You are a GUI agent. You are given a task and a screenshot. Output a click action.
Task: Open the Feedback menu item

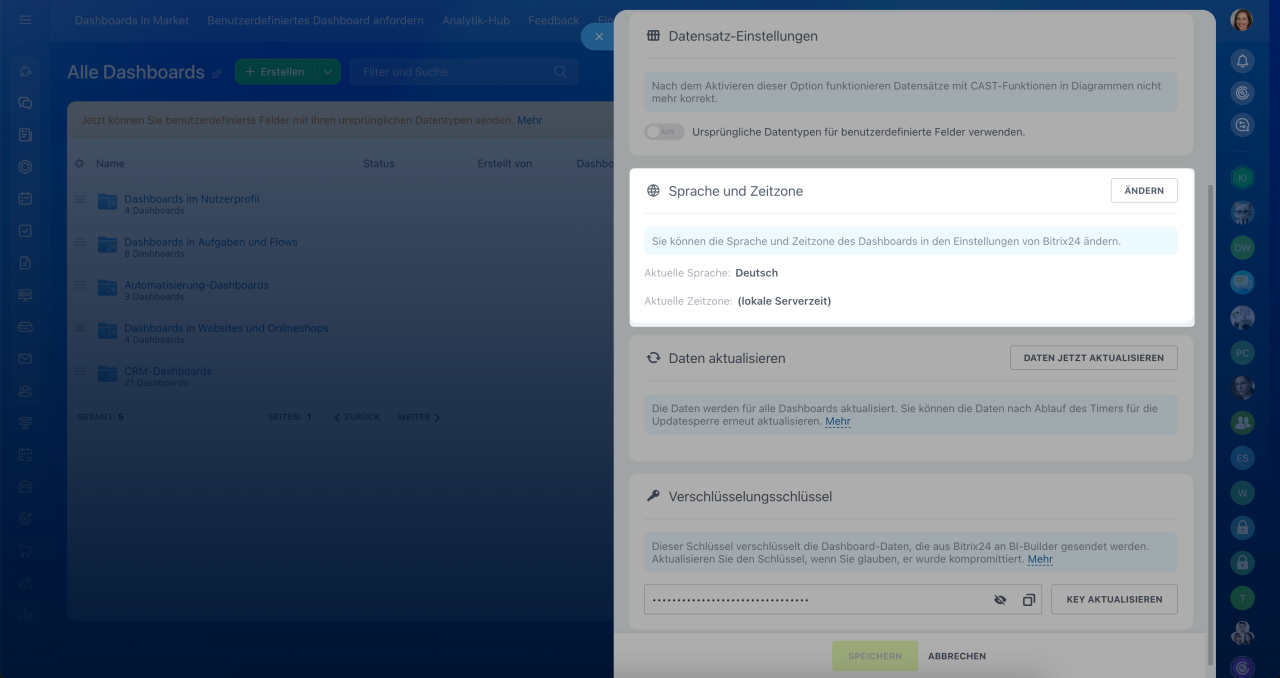click(x=553, y=20)
